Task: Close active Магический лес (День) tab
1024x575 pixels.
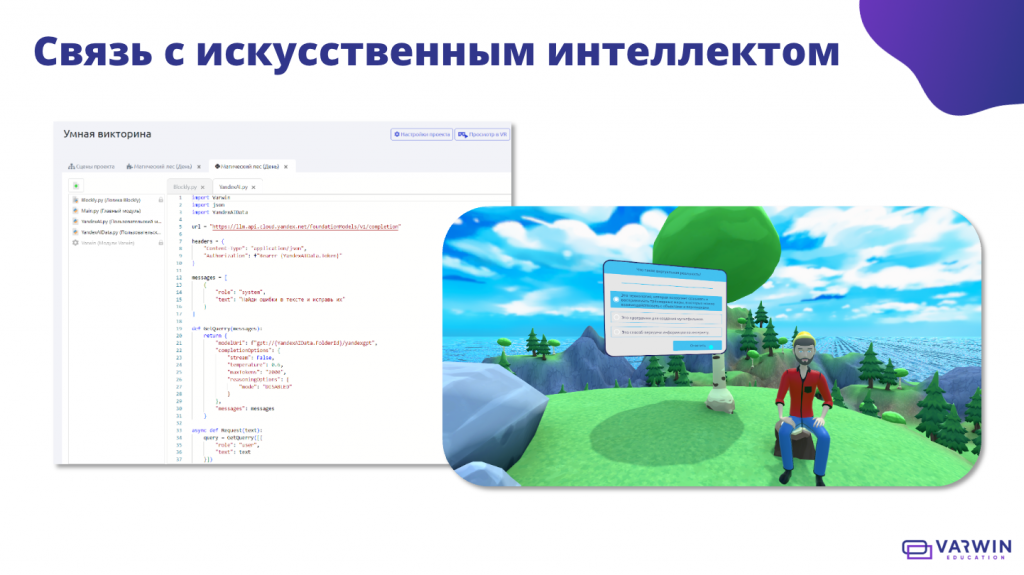Action: click(x=286, y=167)
